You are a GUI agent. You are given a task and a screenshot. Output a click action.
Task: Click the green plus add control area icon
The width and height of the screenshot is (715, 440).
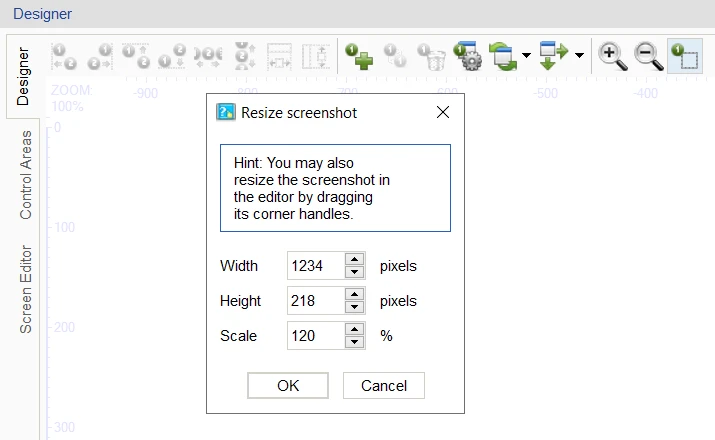tap(359, 56)
